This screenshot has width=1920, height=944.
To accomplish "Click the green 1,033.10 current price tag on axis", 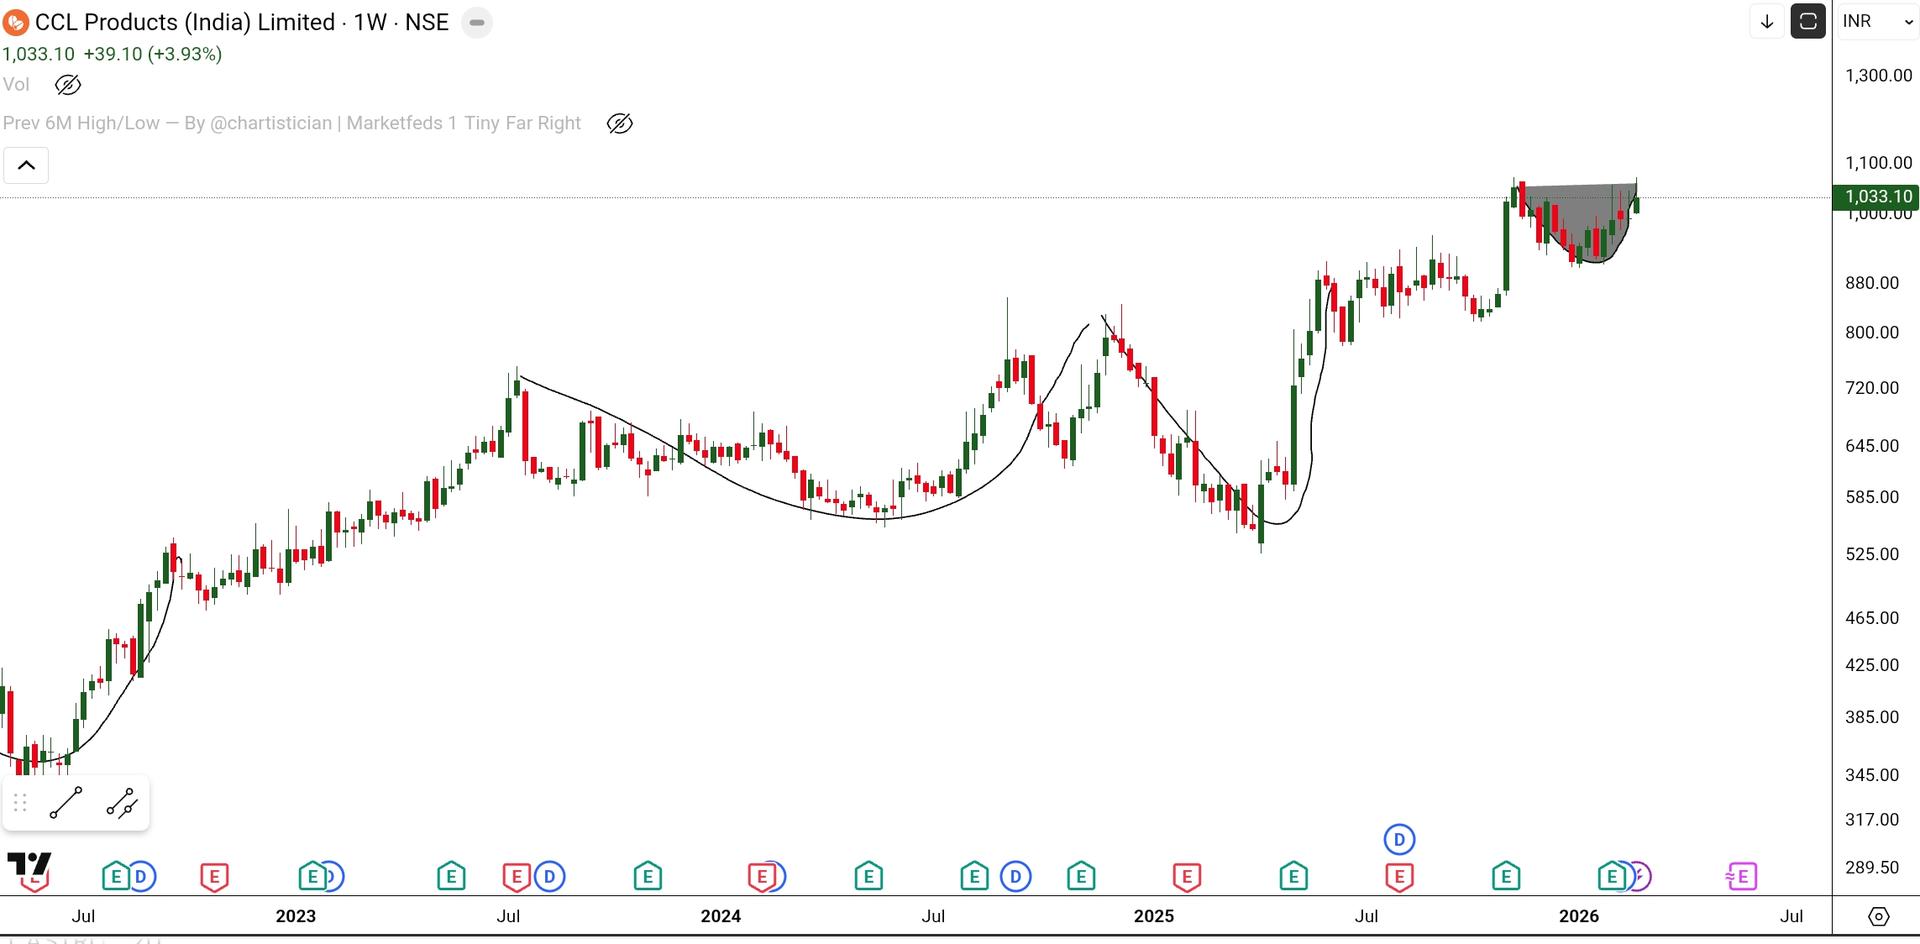I will tap(1876, 197).
